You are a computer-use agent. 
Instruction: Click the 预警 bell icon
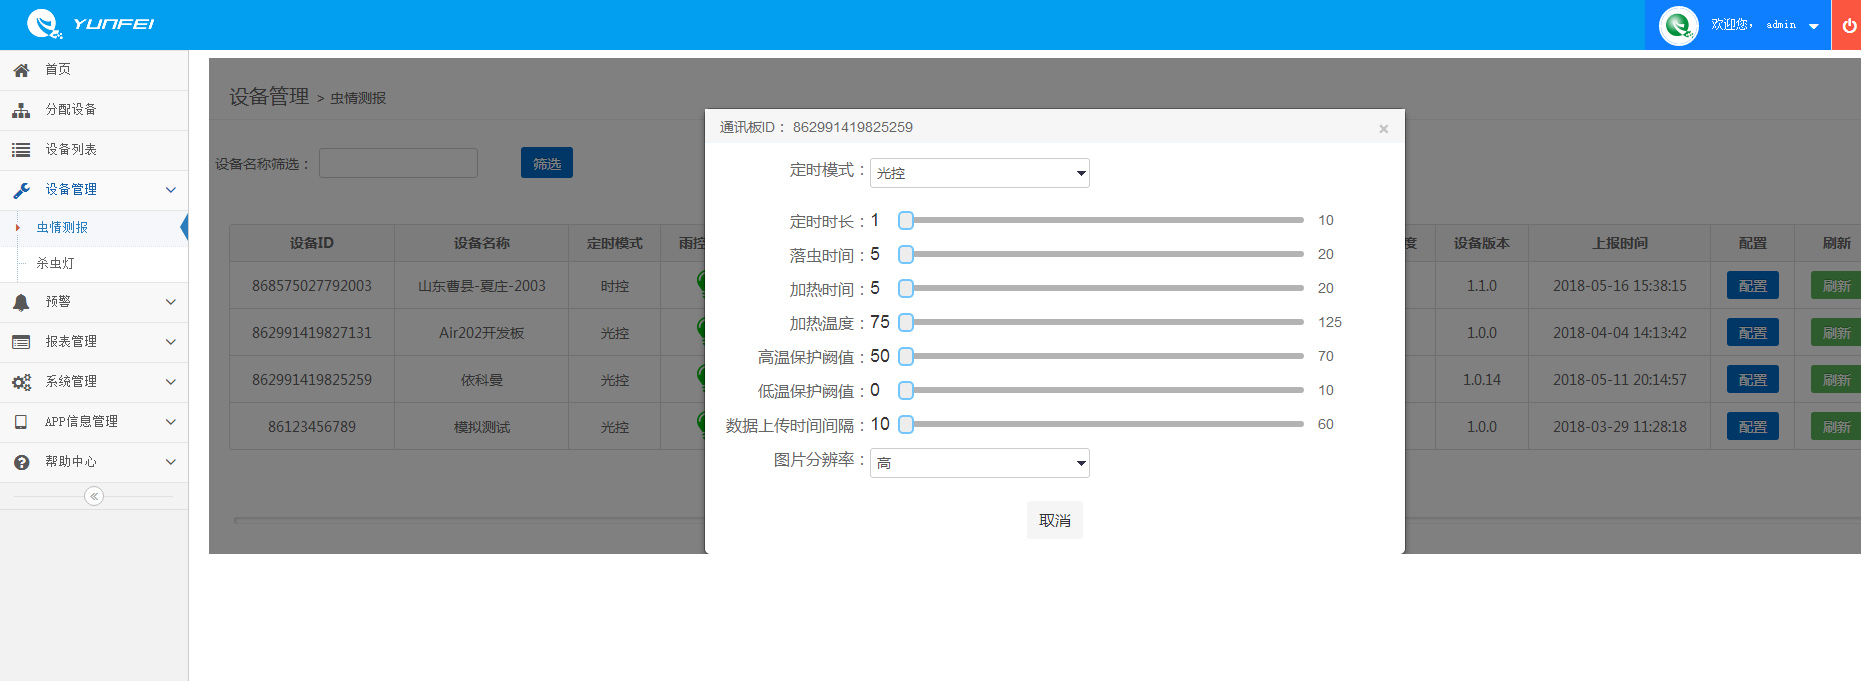click(x=21, y=302)
